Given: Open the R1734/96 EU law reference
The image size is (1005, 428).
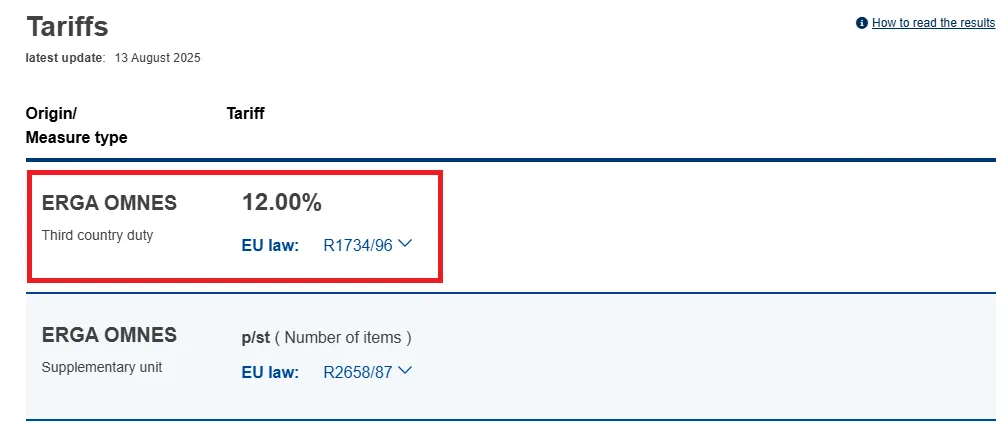Looking at the screenshot, I should (357, 244).
